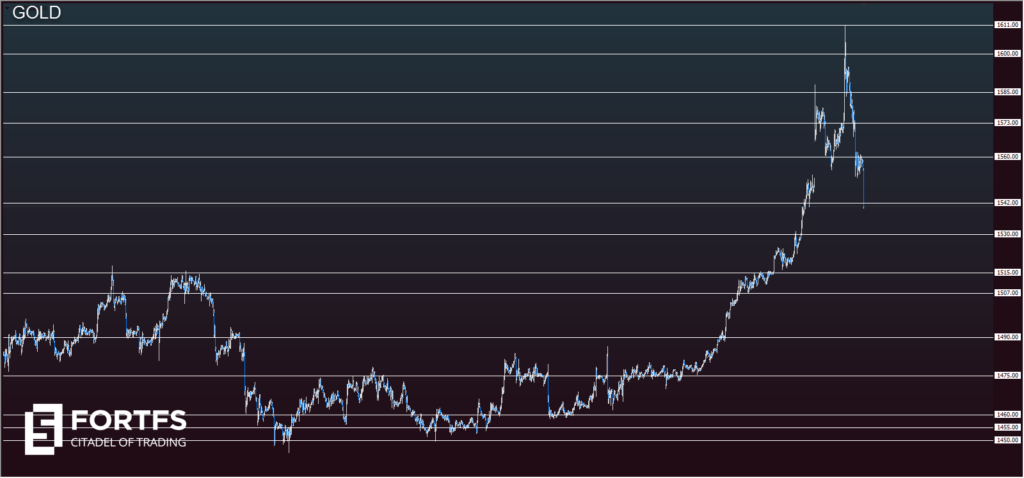Click the 1507.00 price level label
The height and width of the screenshot is (478, 1024).
click(1006, 293)
